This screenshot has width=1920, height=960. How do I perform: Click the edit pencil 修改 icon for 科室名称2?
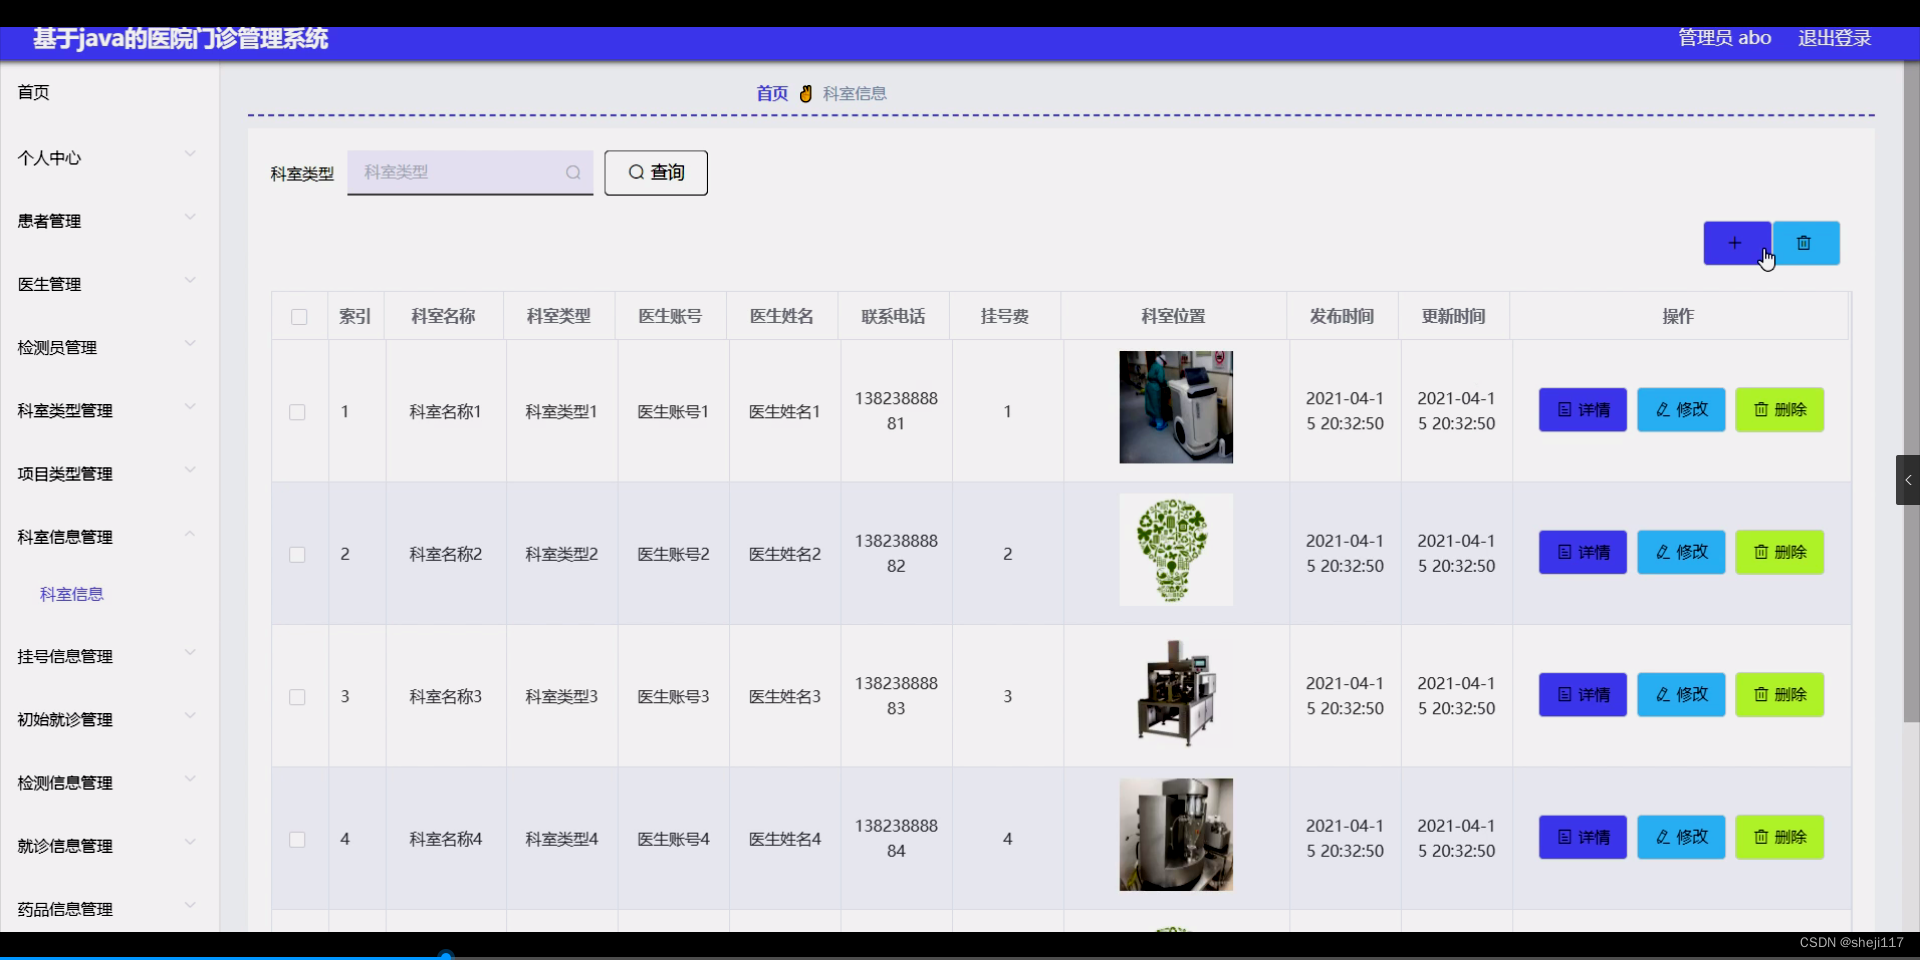(x=1662, y=552)
